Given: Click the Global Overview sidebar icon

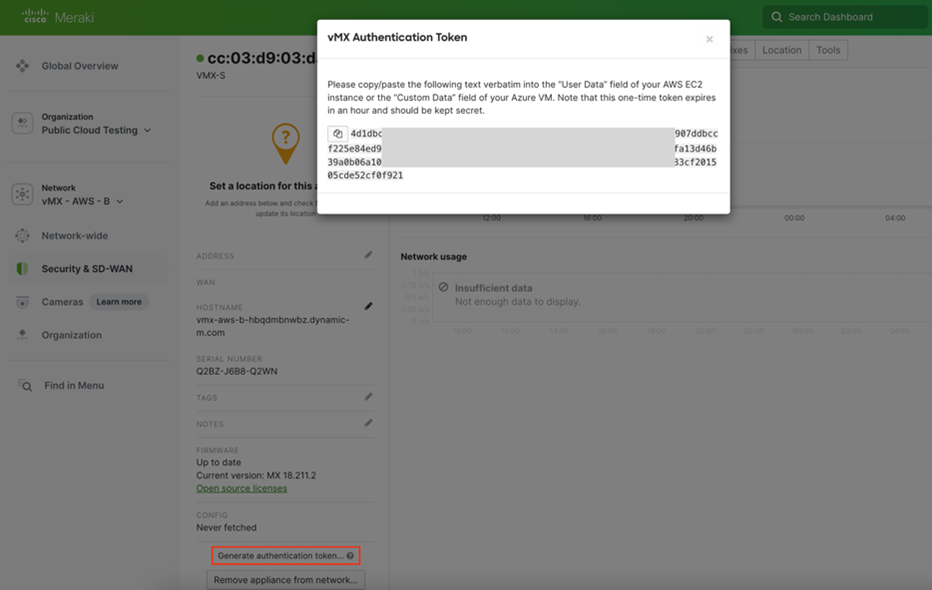Looking at the screenshot, I should point(22,66).
